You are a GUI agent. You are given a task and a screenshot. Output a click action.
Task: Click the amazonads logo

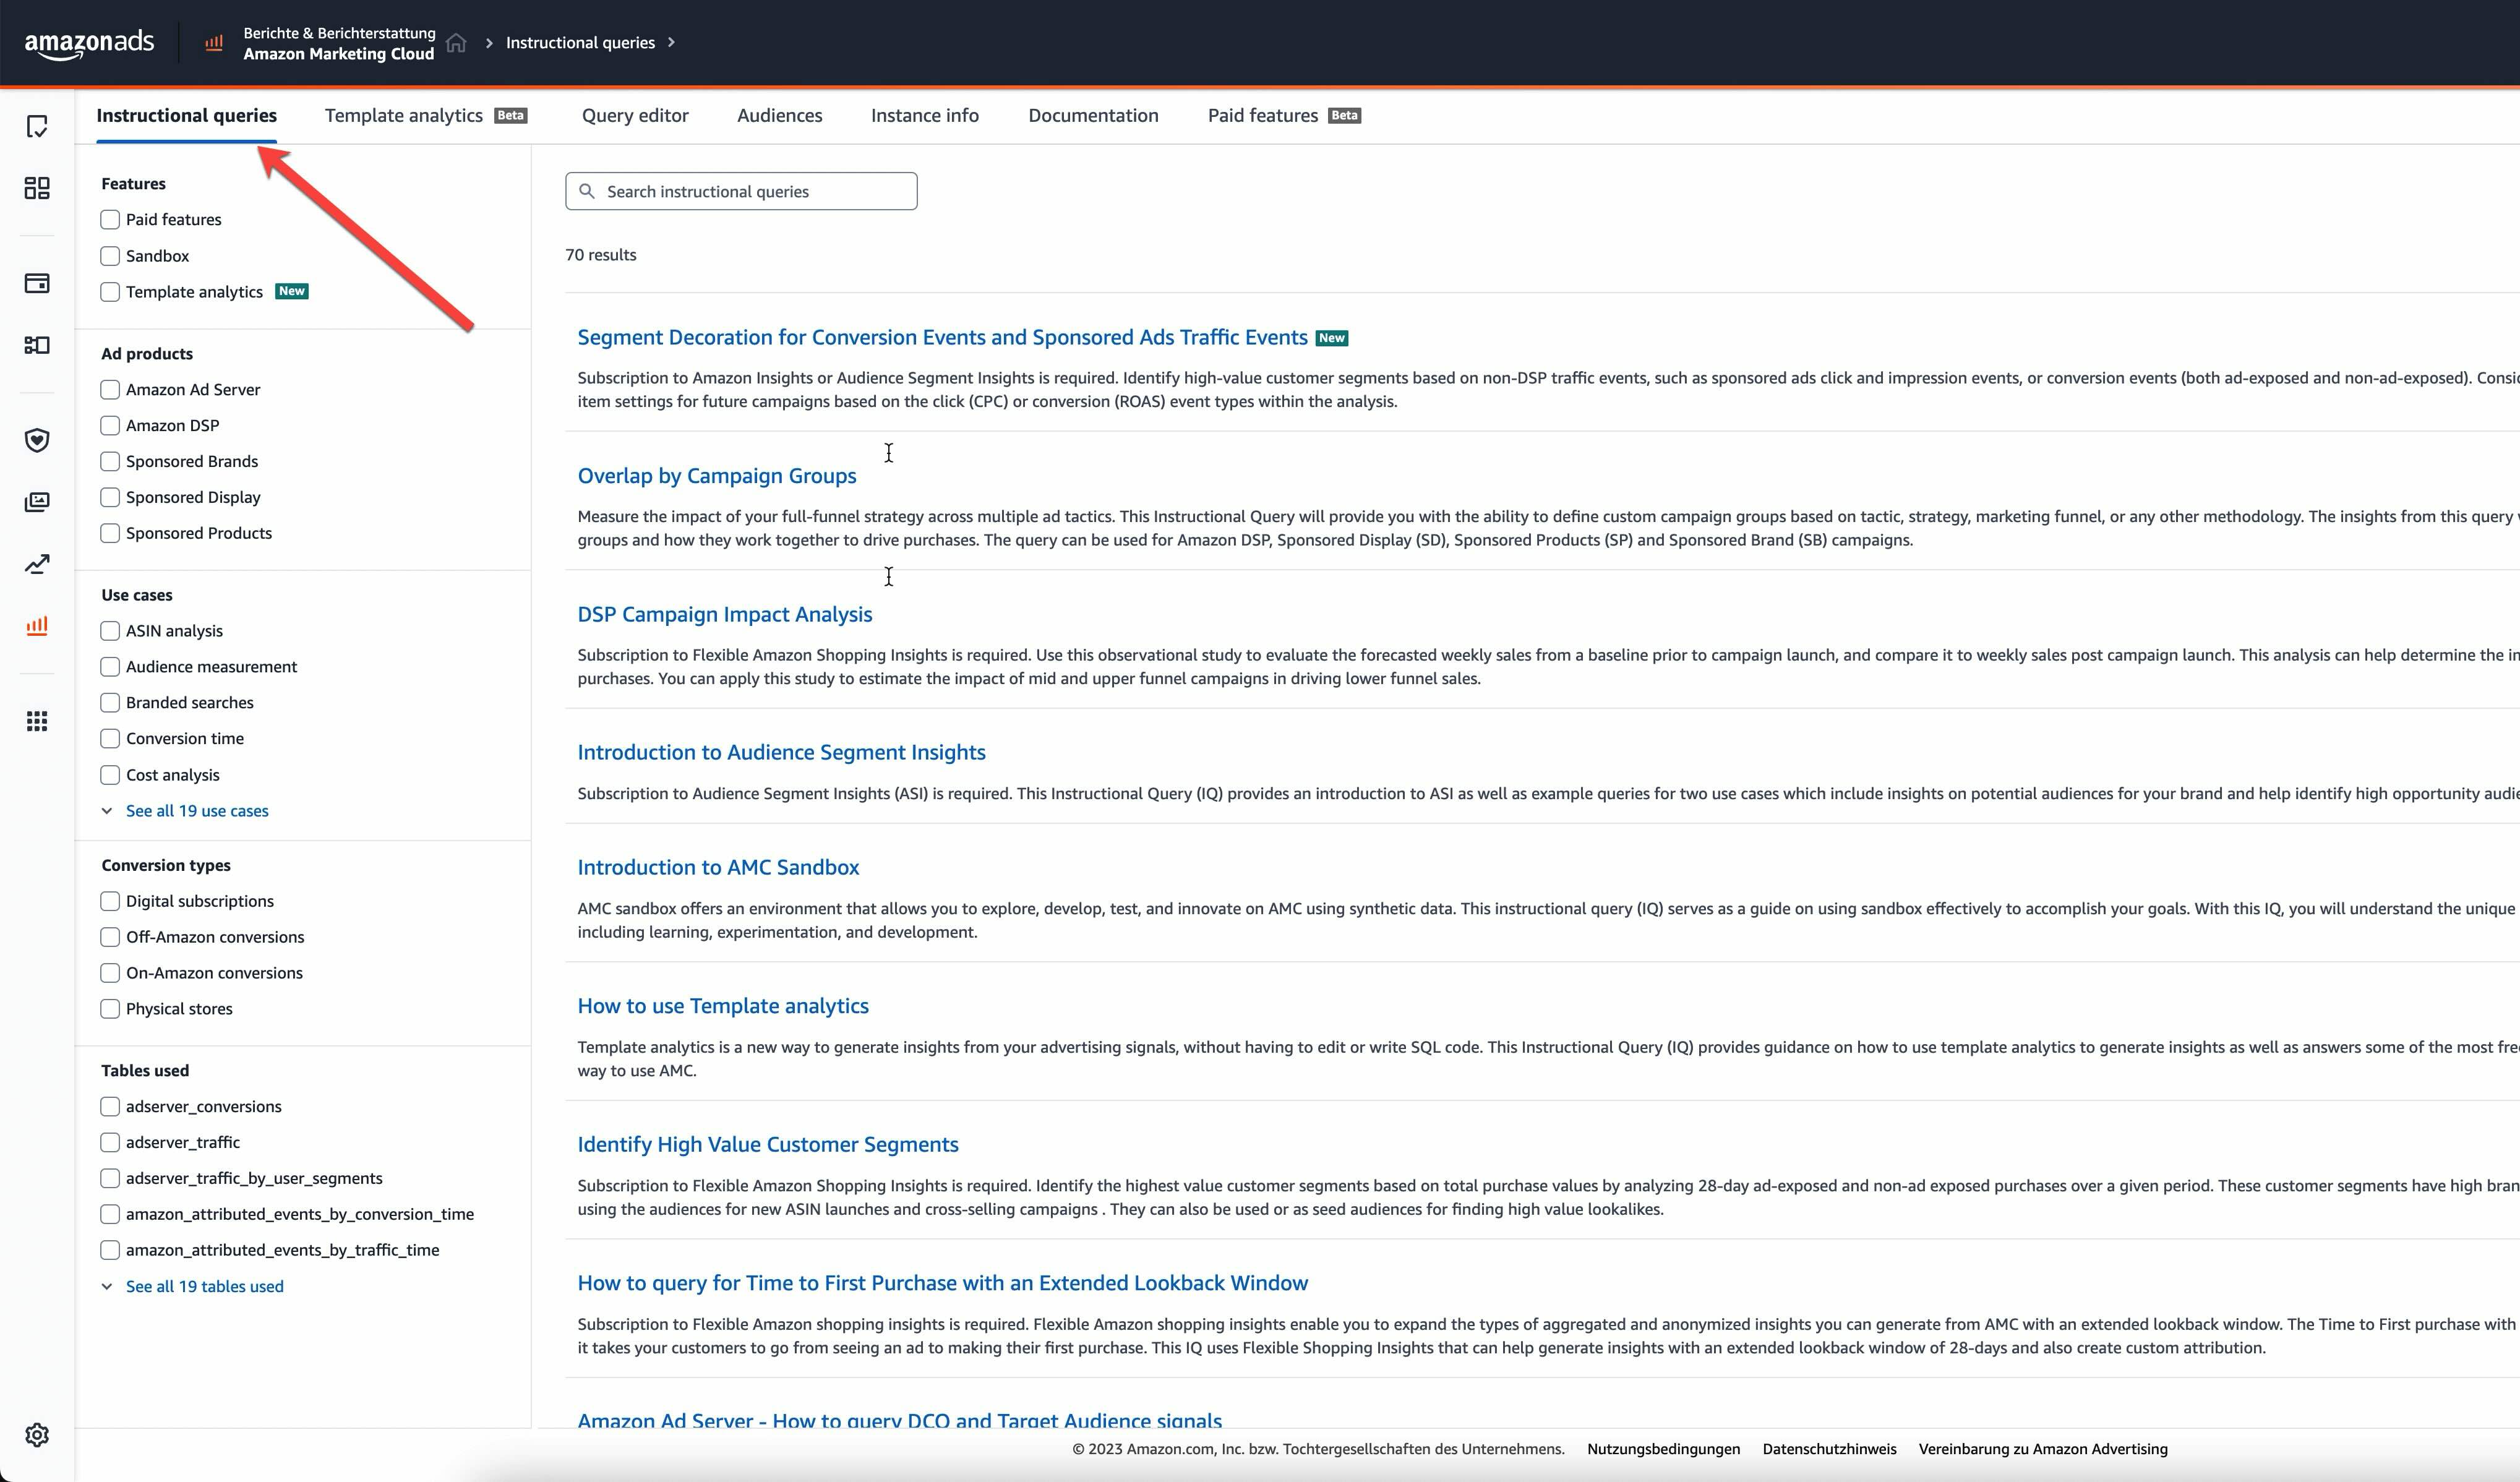tap(89, 43)
